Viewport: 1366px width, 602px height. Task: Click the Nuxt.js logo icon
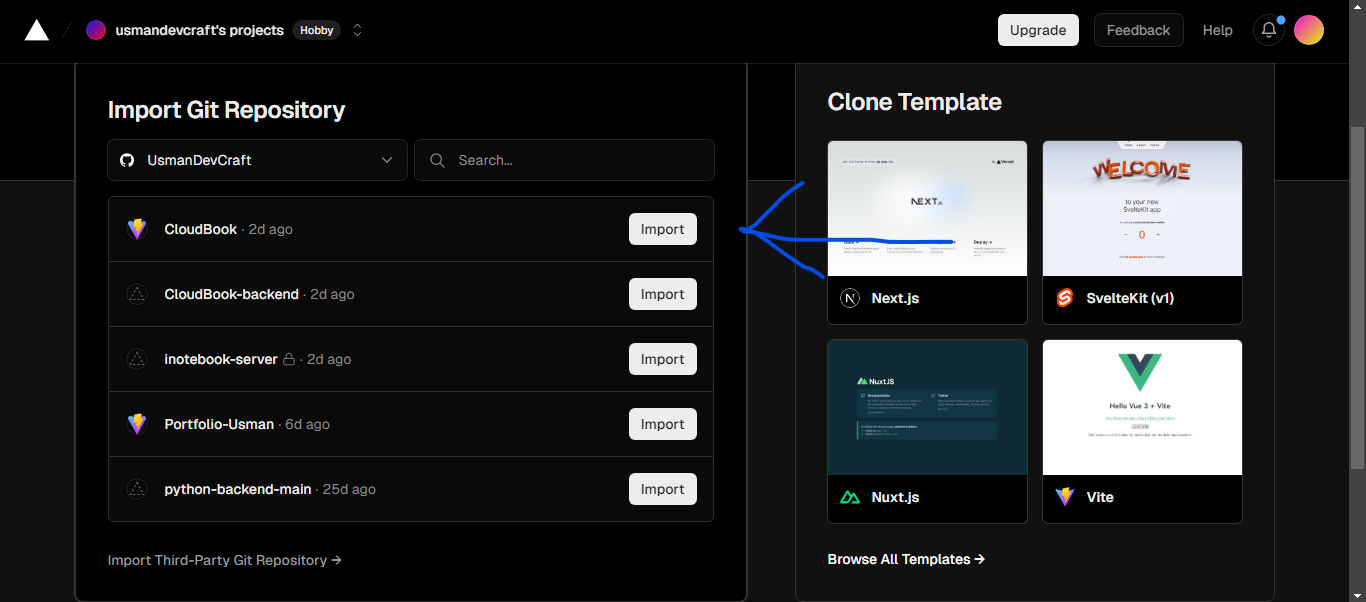(x=850, y=497)
